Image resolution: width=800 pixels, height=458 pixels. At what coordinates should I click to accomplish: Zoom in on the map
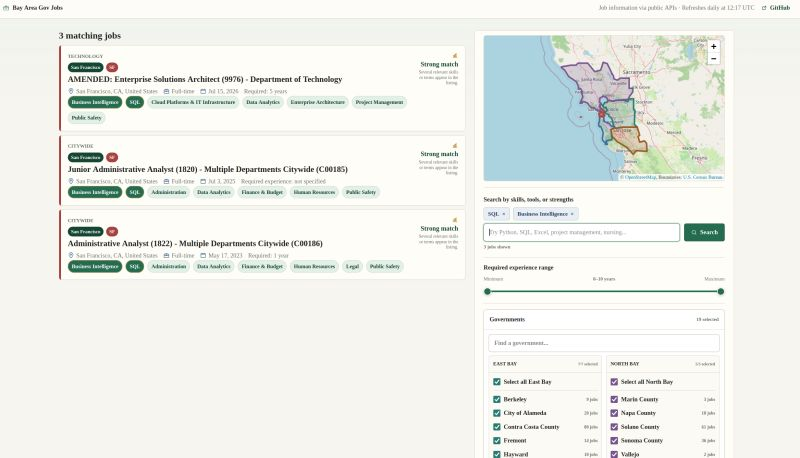(x=713, y=46)
